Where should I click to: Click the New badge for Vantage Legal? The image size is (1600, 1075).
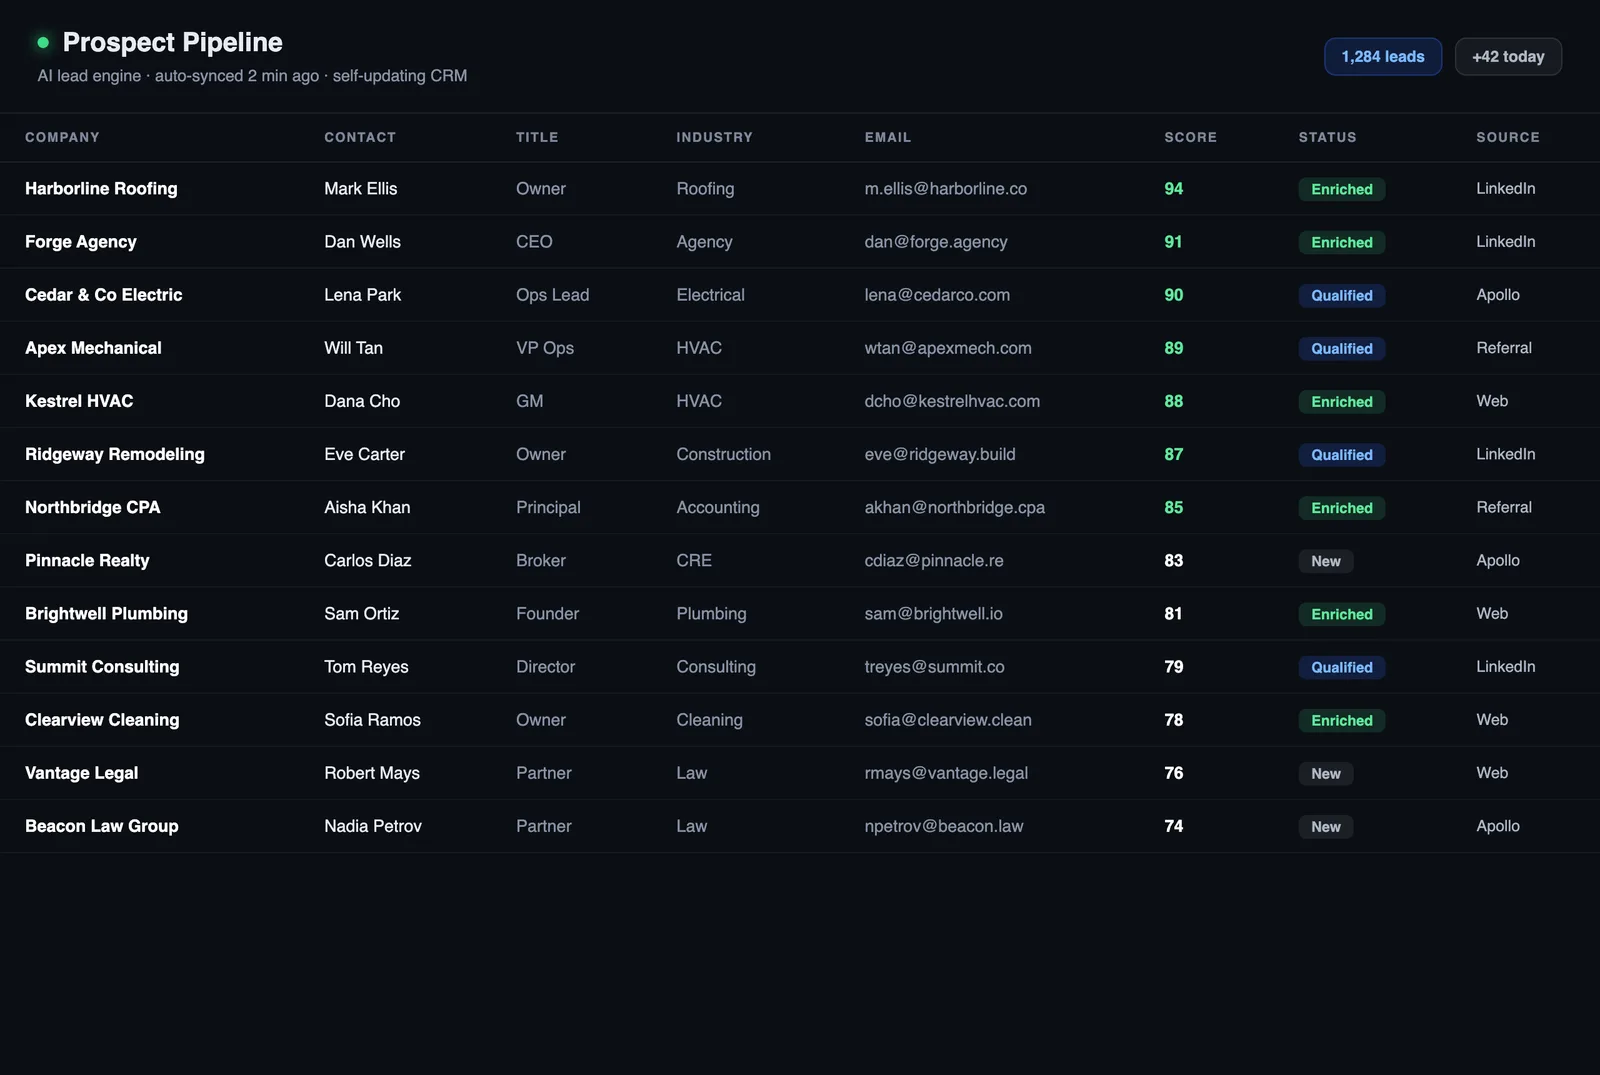[x=1326, y=773]
